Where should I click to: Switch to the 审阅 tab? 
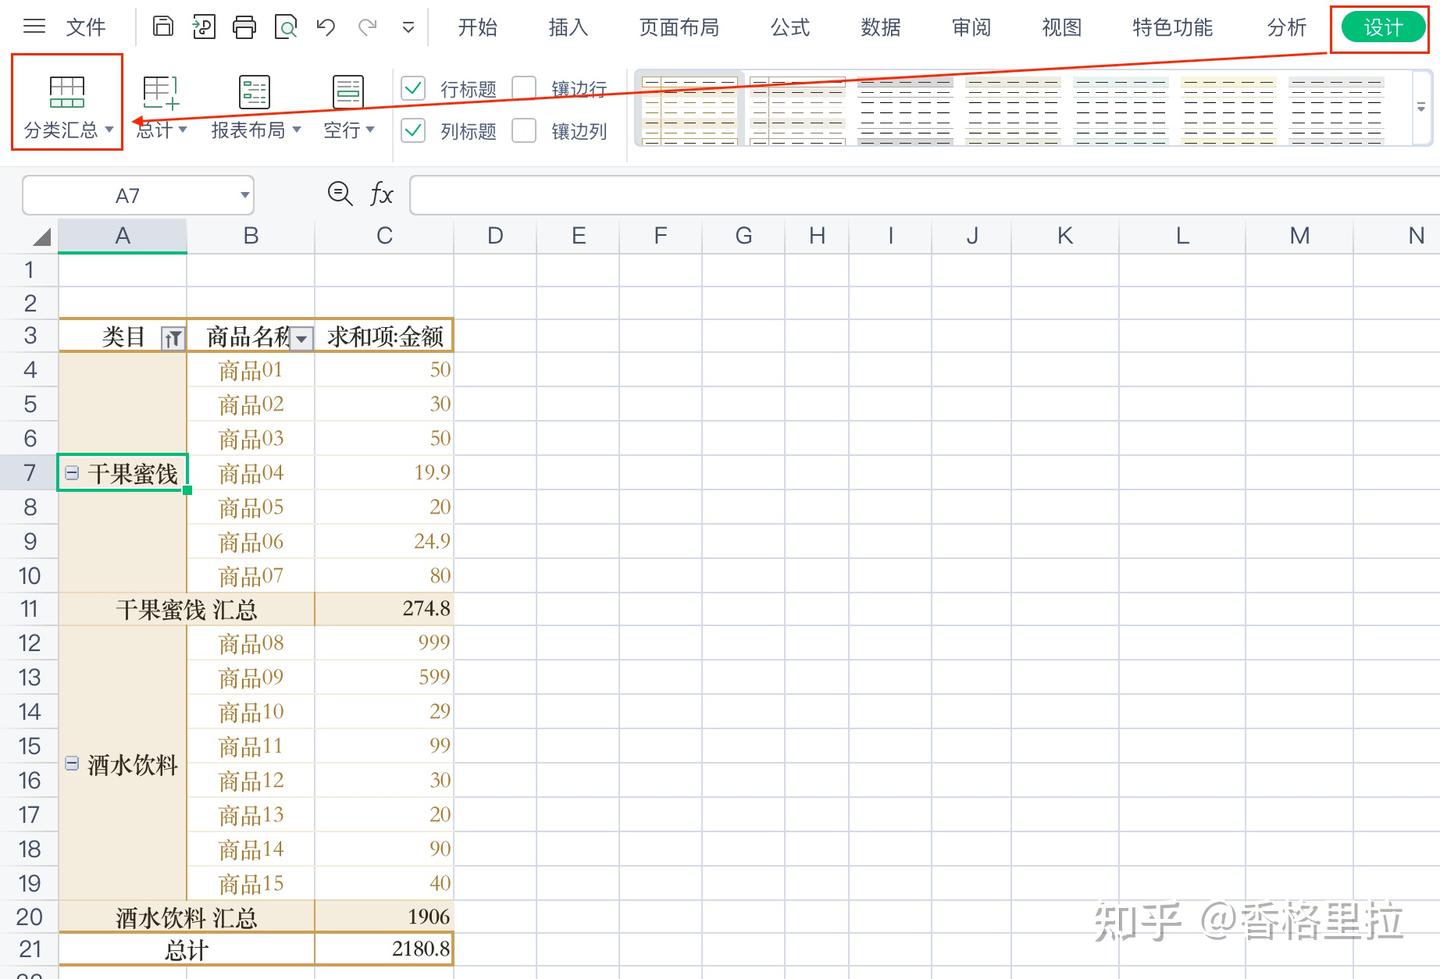971,27
